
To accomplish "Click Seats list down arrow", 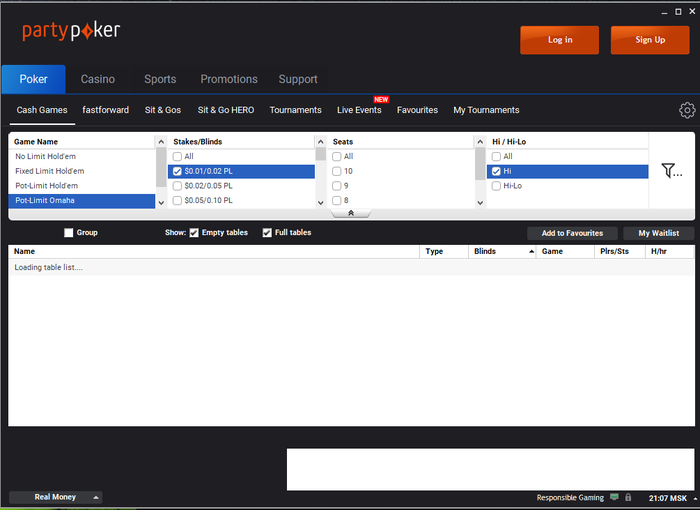I will (x=480, y=203).
